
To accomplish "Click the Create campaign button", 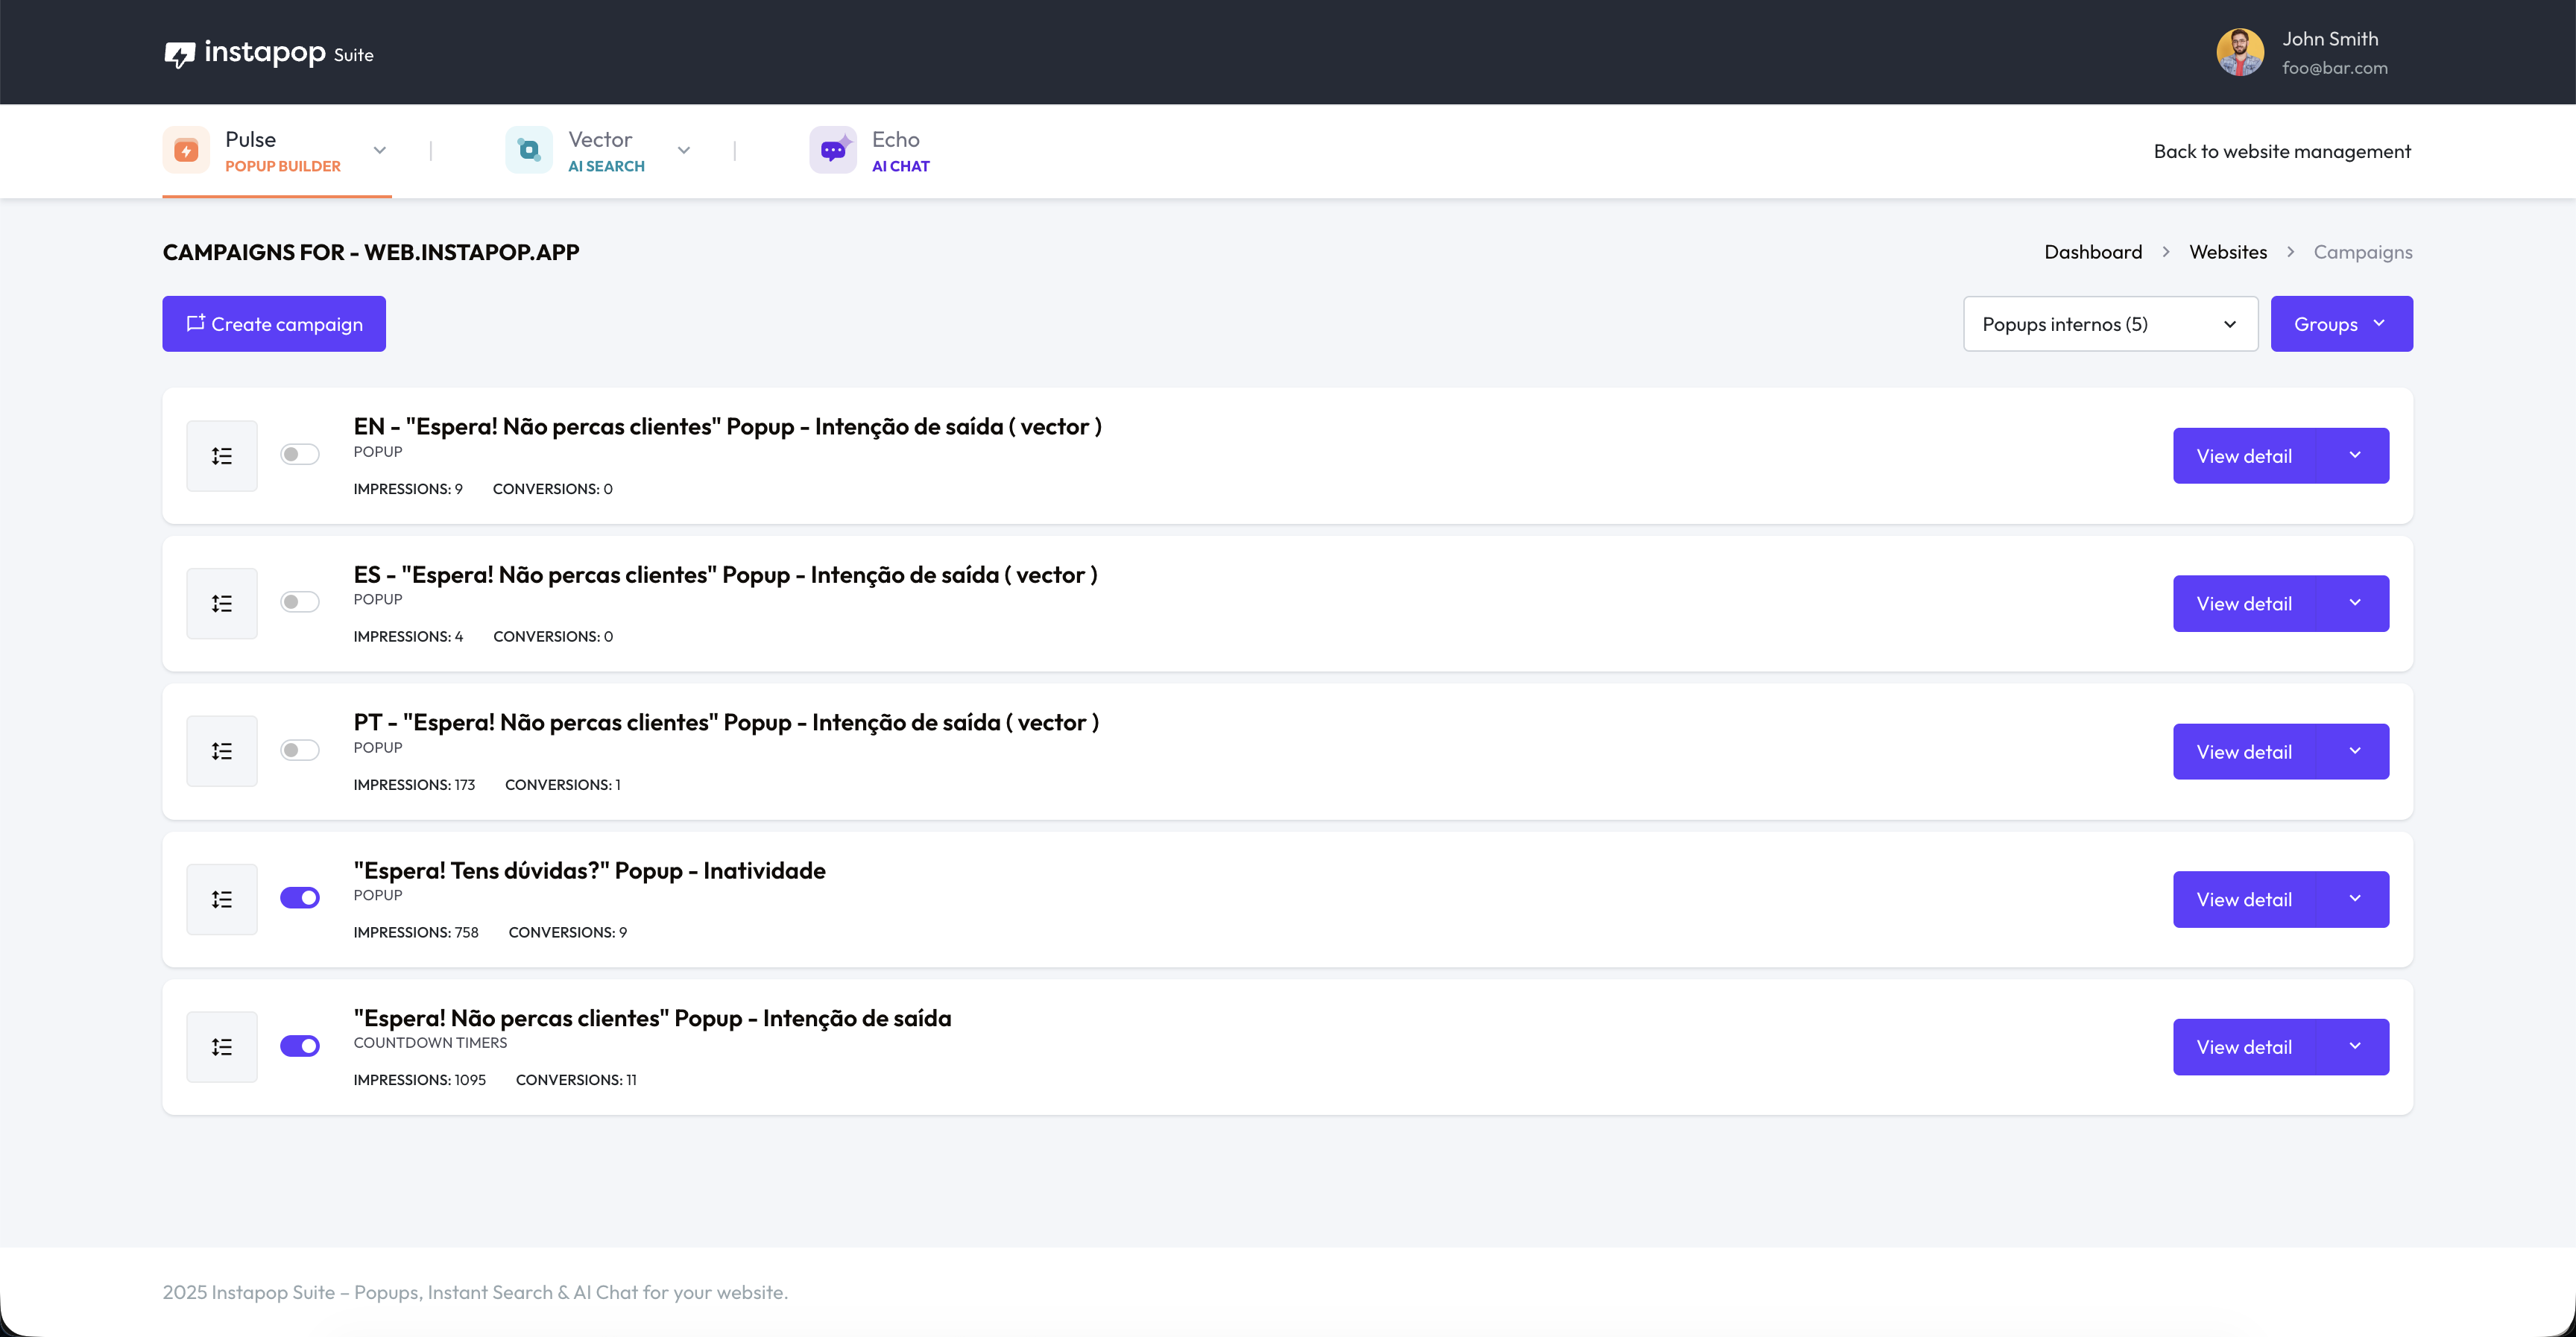I will point(274,324).
